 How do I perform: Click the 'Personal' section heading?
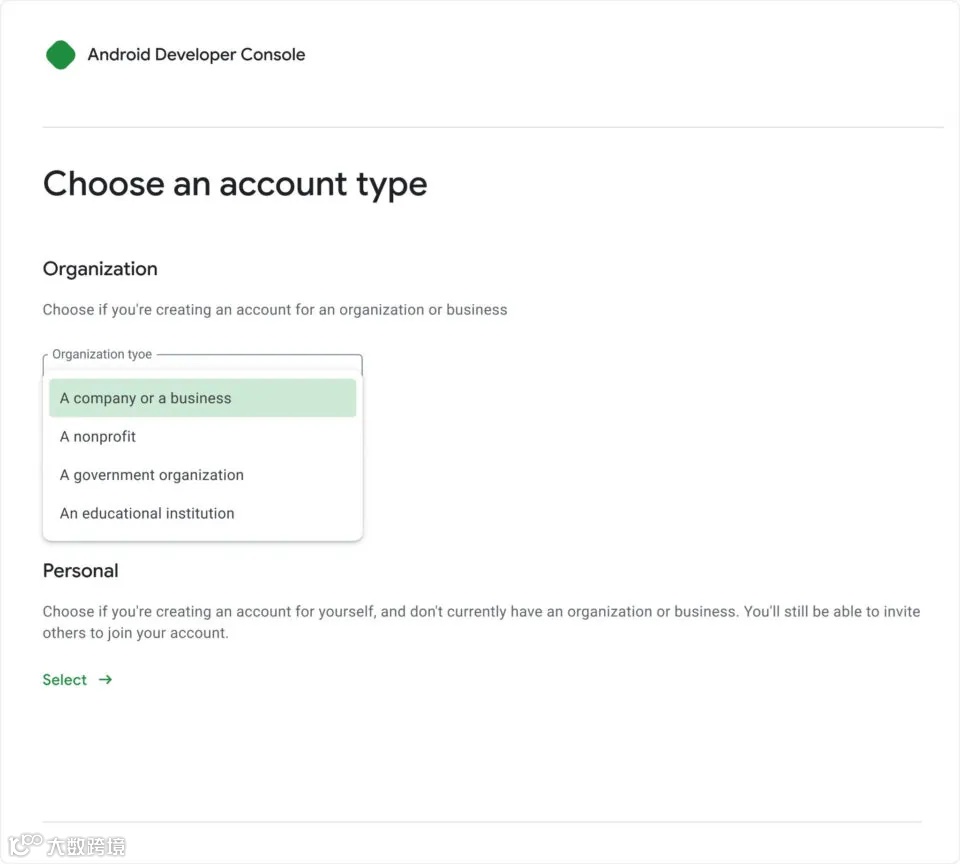click(80, 571)
